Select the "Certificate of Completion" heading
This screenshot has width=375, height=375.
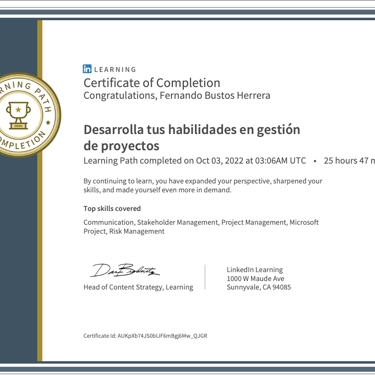pyautogui.click(x=152, y=83)
